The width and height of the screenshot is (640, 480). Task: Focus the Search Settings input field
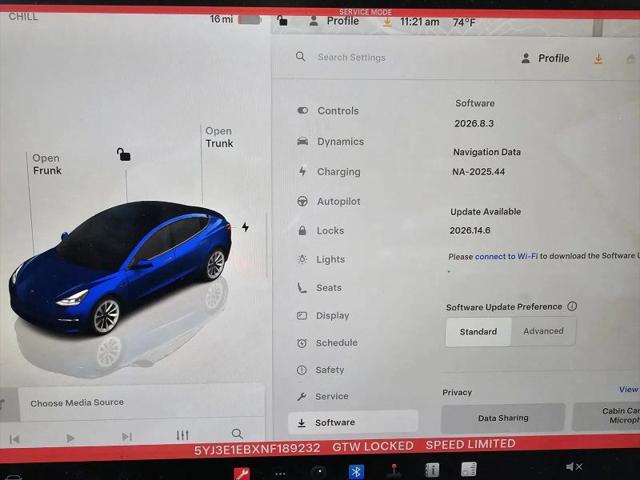click(351, 57)
